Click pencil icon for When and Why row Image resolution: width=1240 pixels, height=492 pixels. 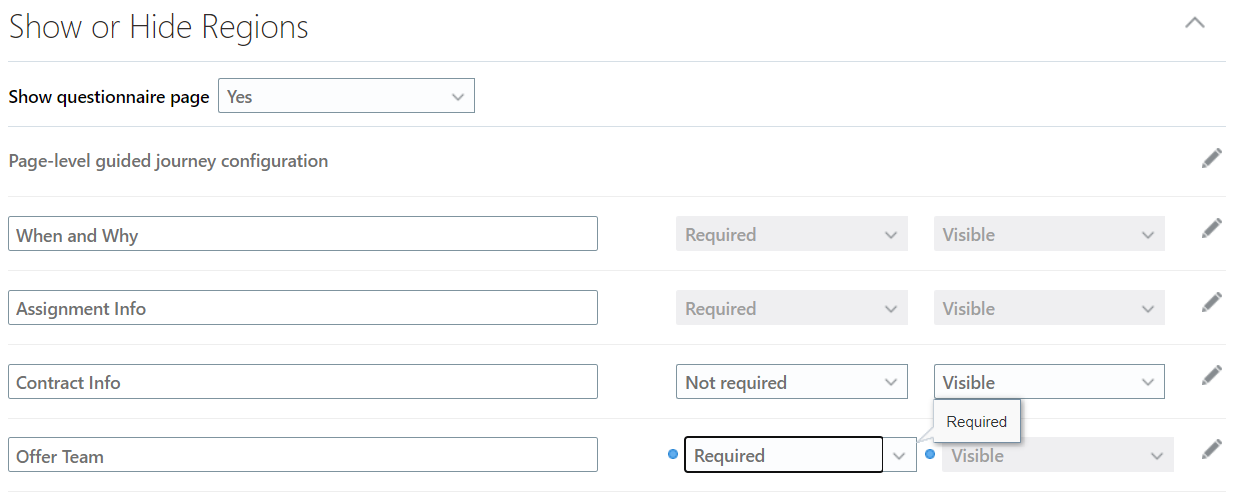click(1211, 229)
